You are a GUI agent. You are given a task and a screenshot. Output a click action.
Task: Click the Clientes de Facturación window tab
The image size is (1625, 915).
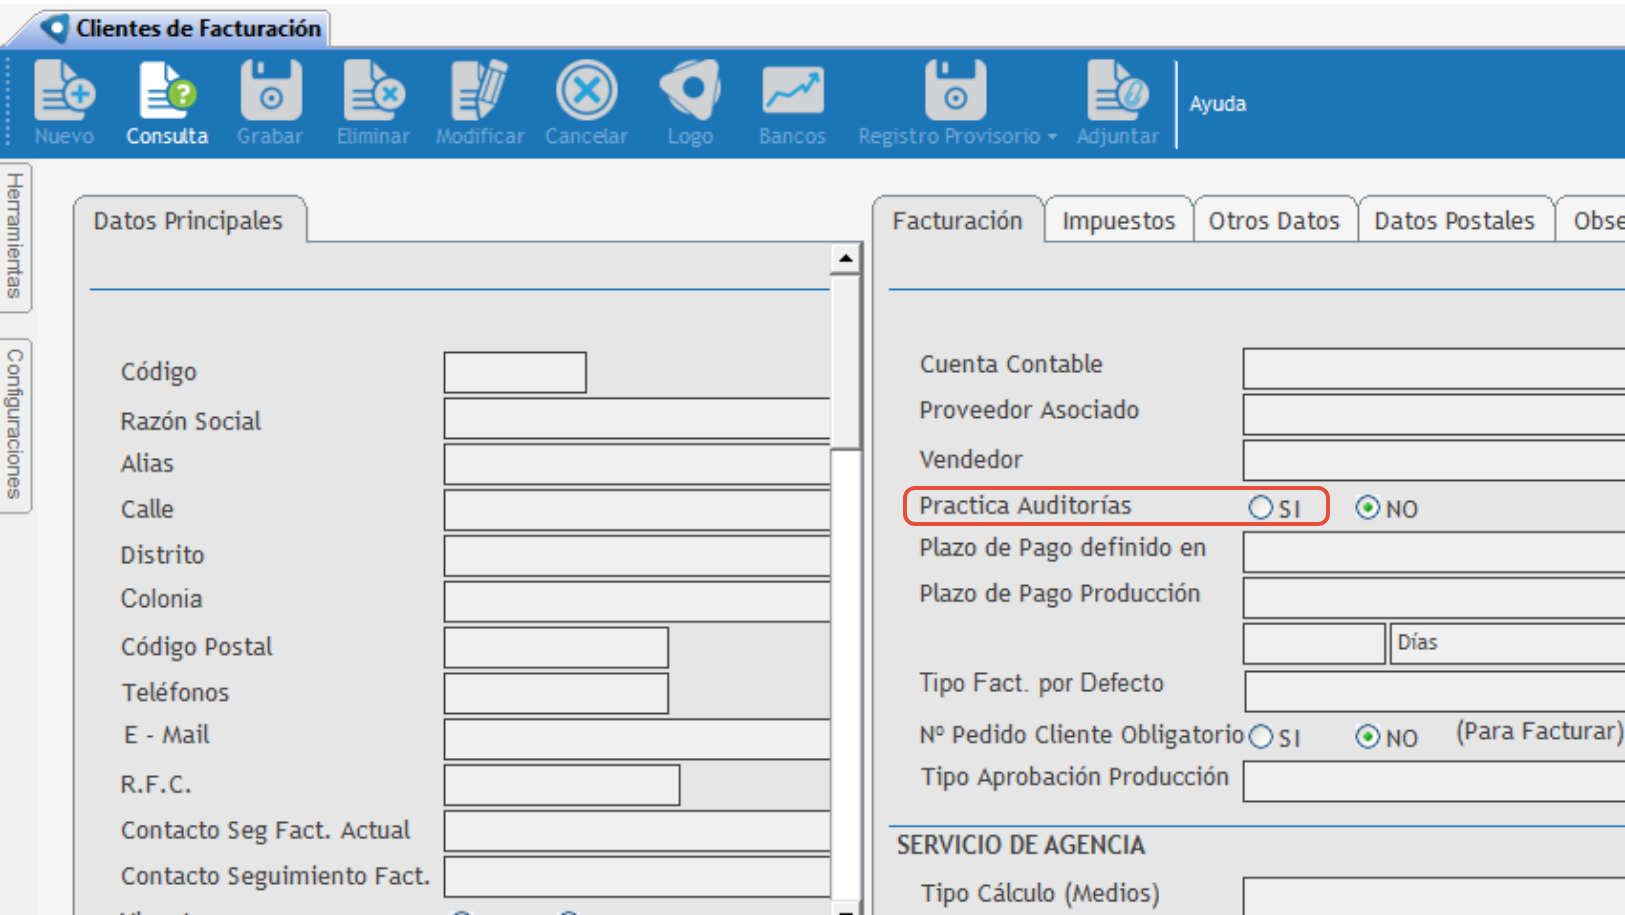pos(180,28)
